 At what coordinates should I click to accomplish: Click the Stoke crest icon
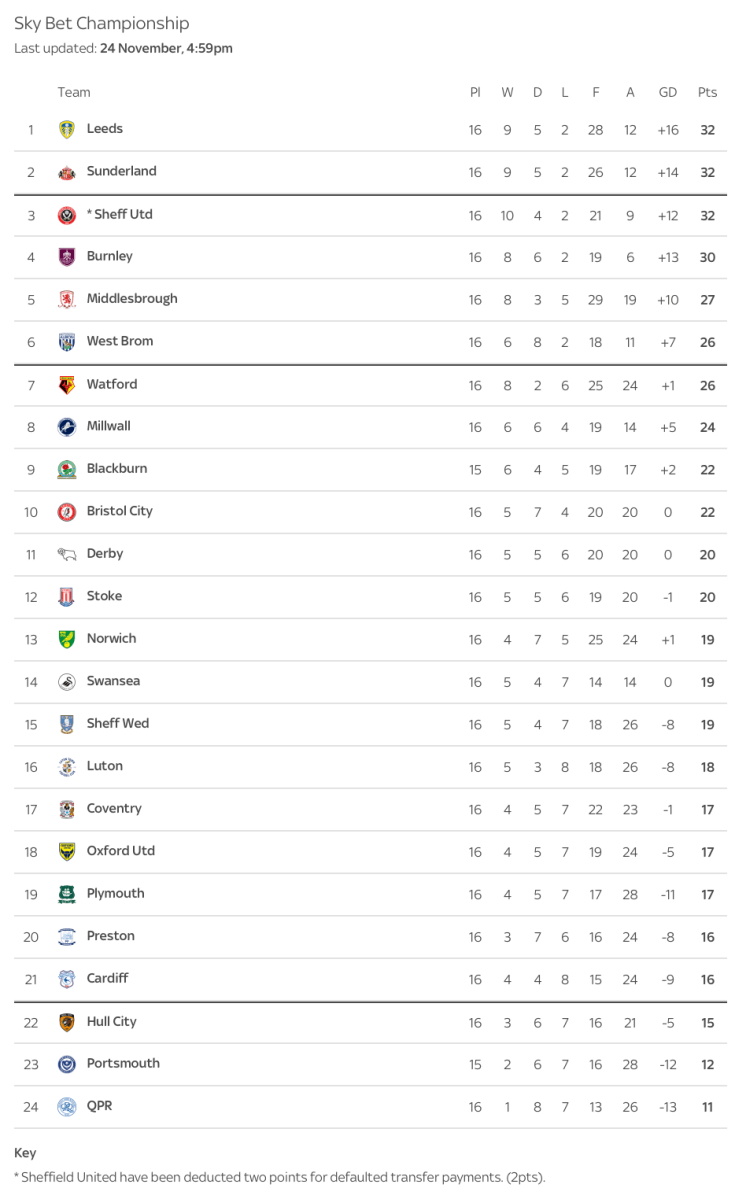67,597
